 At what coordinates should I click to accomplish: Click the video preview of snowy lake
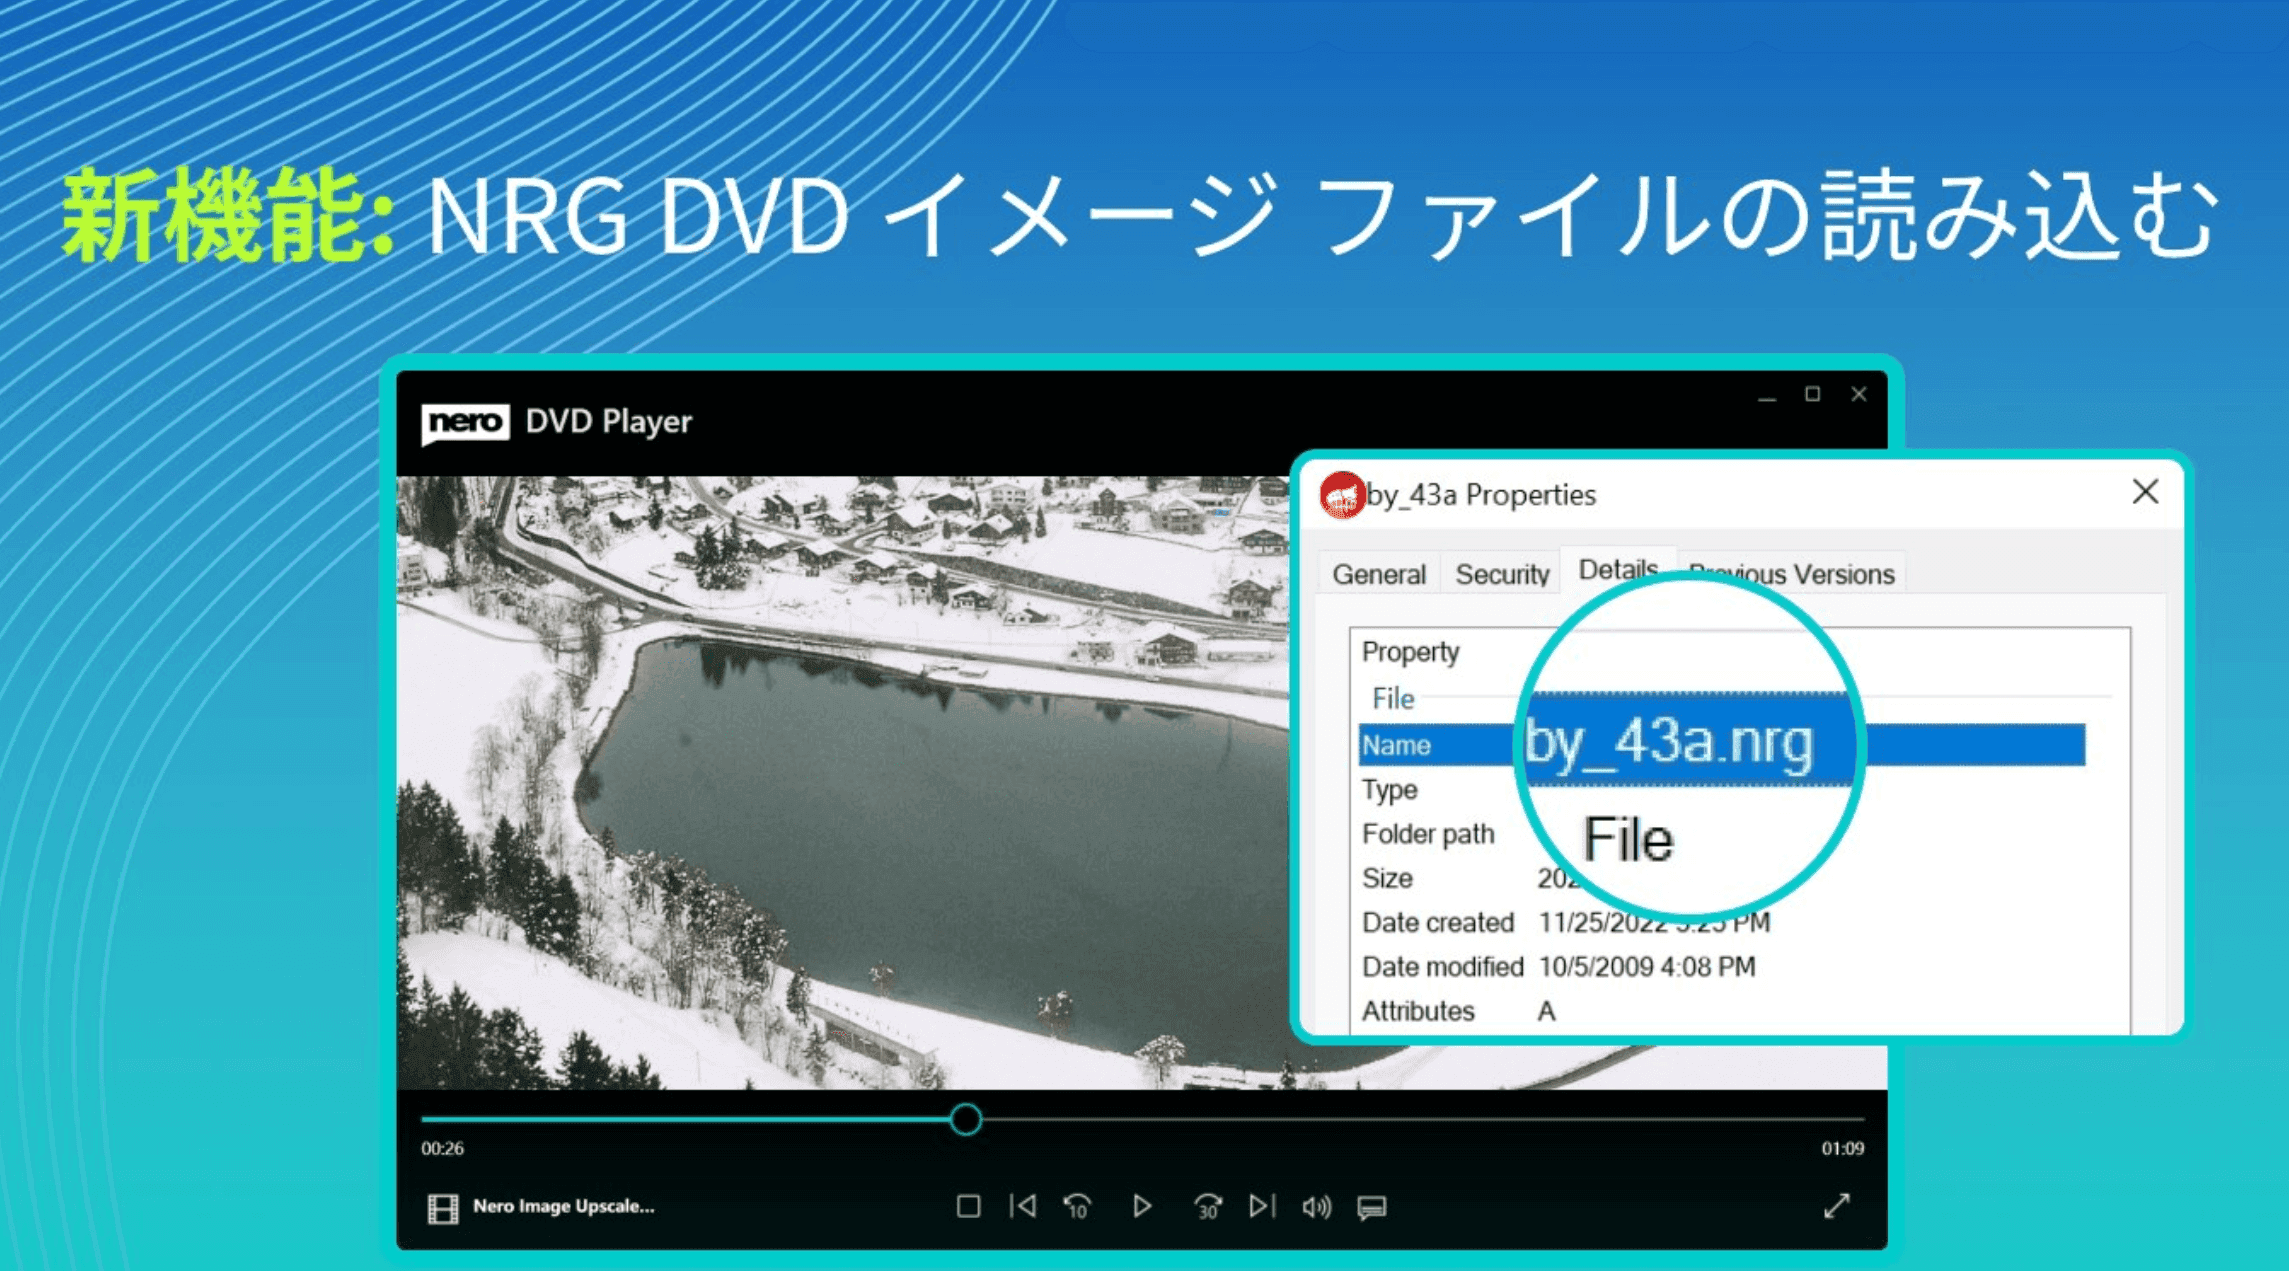(x=843, y=782)
